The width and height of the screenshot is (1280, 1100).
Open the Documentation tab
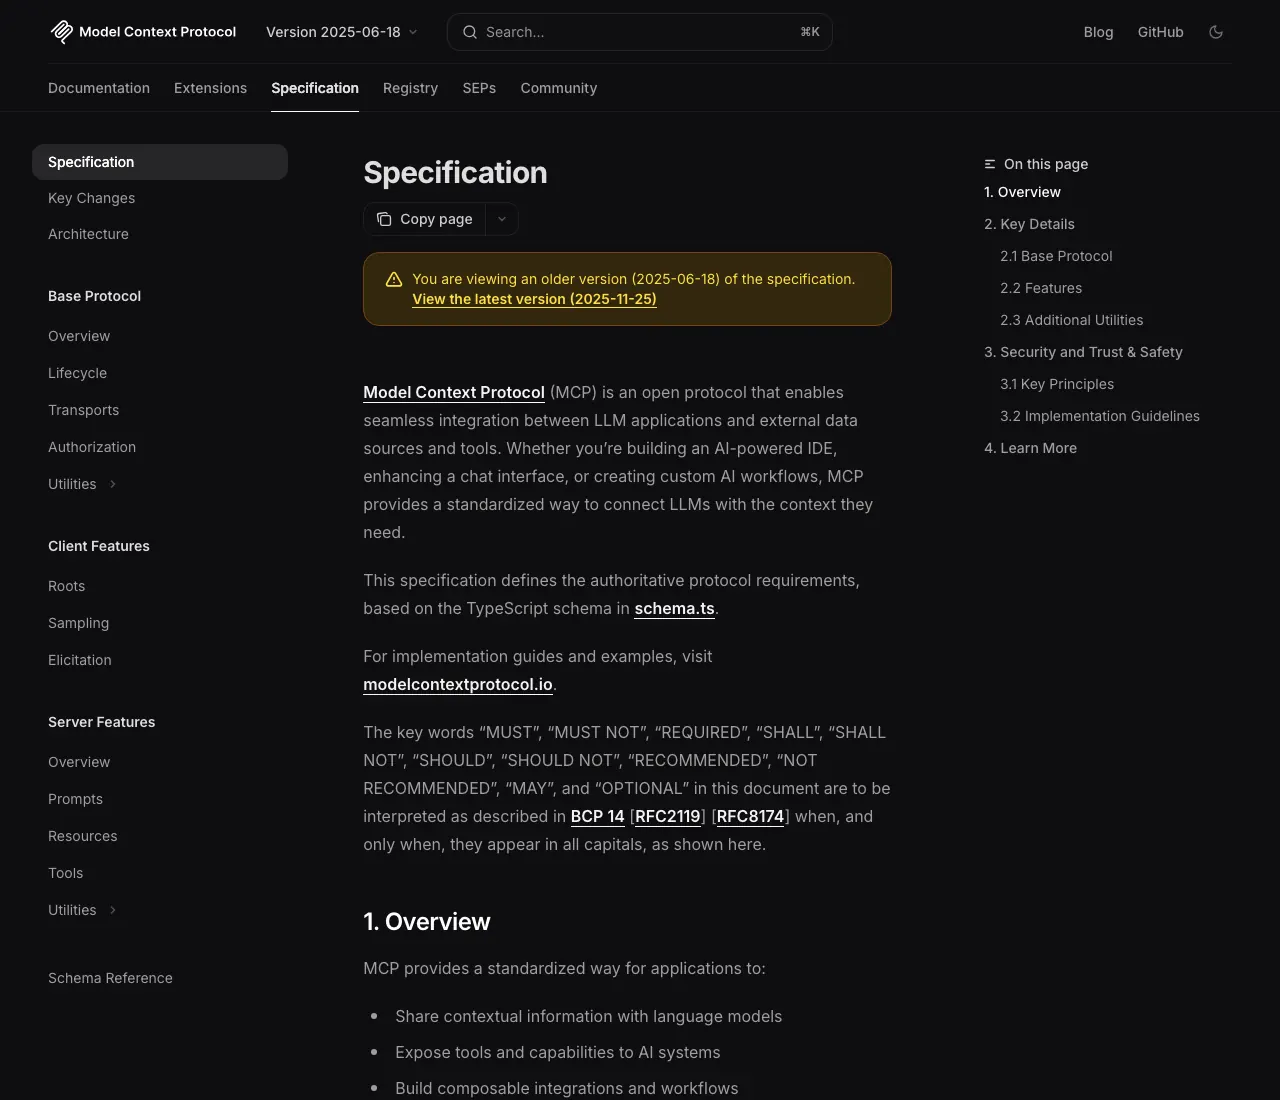[99, 88]
